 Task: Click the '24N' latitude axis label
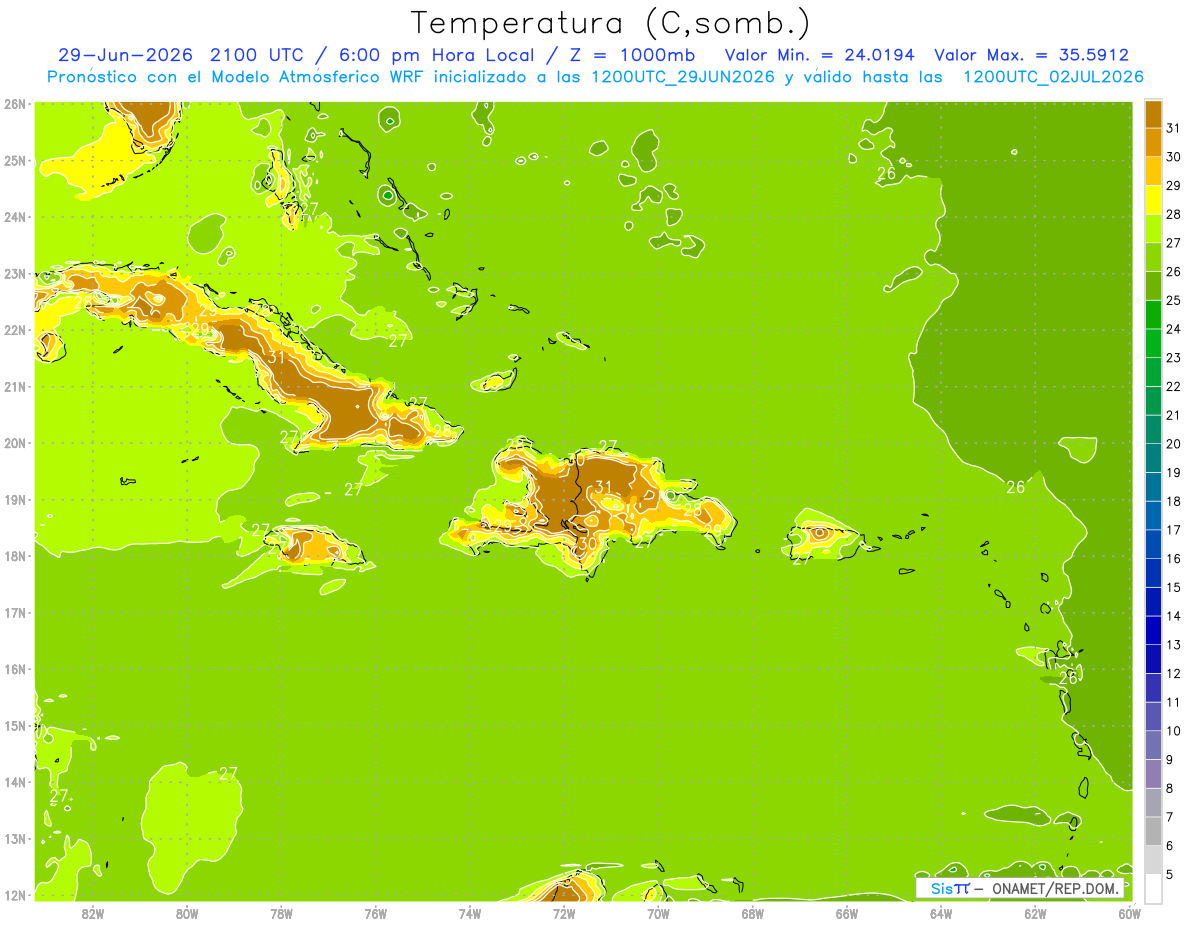tap(15, 217)
